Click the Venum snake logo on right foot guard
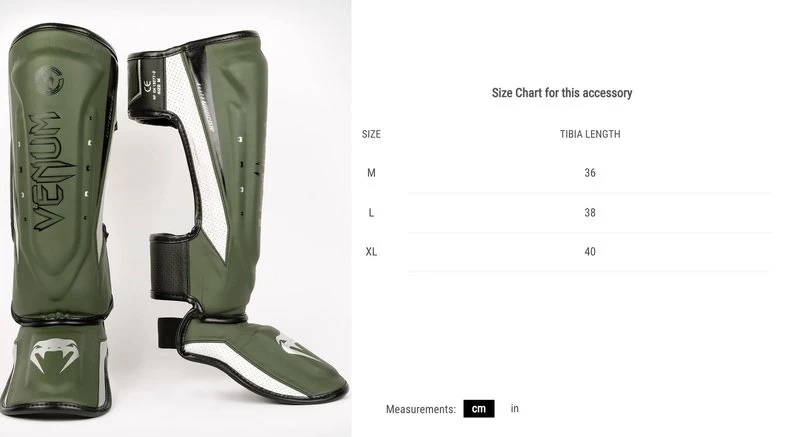 click(292, 345)
